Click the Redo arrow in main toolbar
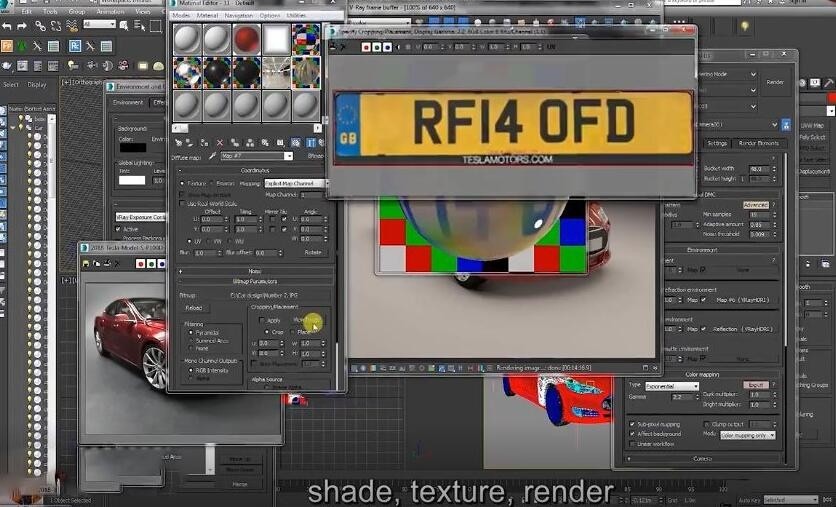Viewport: 836px width, 507px height. point(22,25)
